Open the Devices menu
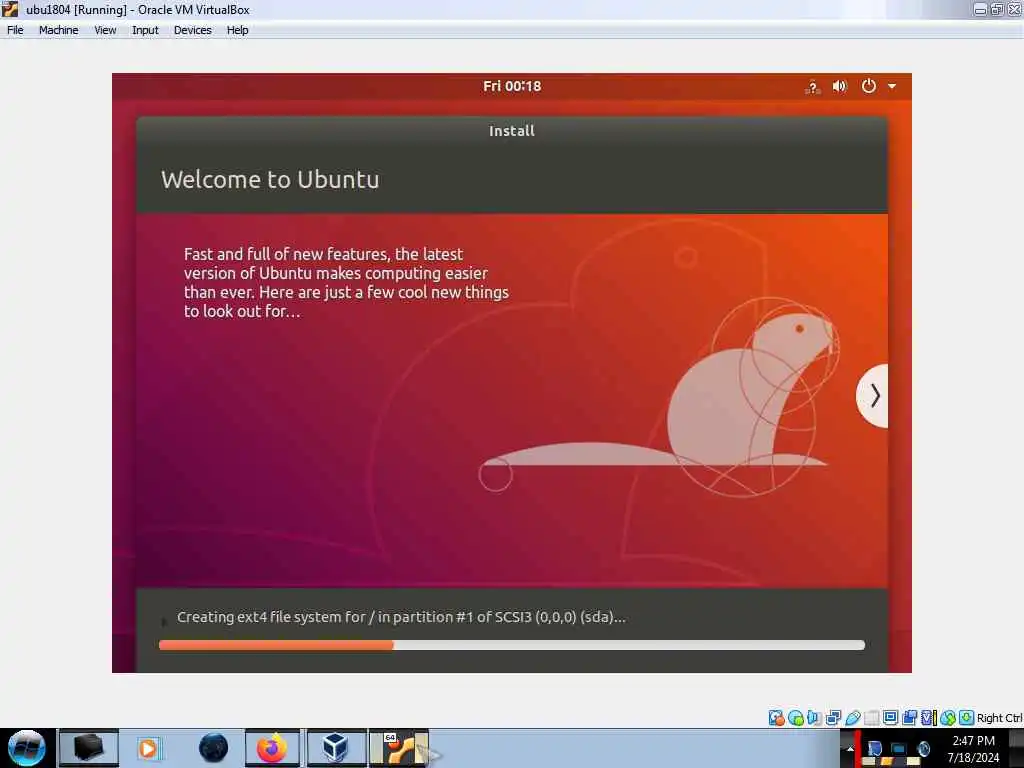 (193, 30)
